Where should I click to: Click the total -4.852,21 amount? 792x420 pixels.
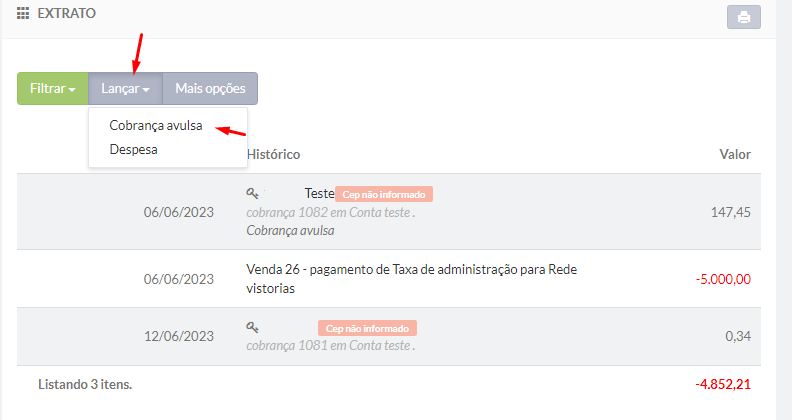722,384
